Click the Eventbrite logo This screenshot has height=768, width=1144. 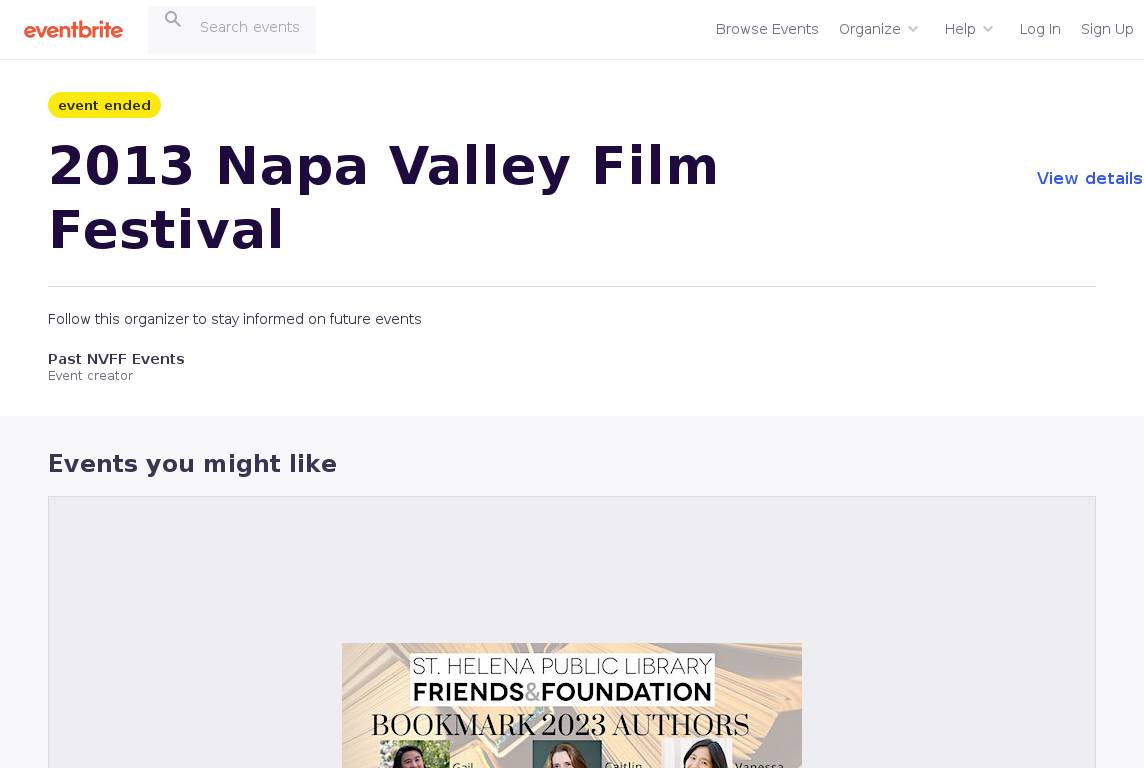pyautogui.click(x=73, y=30)
